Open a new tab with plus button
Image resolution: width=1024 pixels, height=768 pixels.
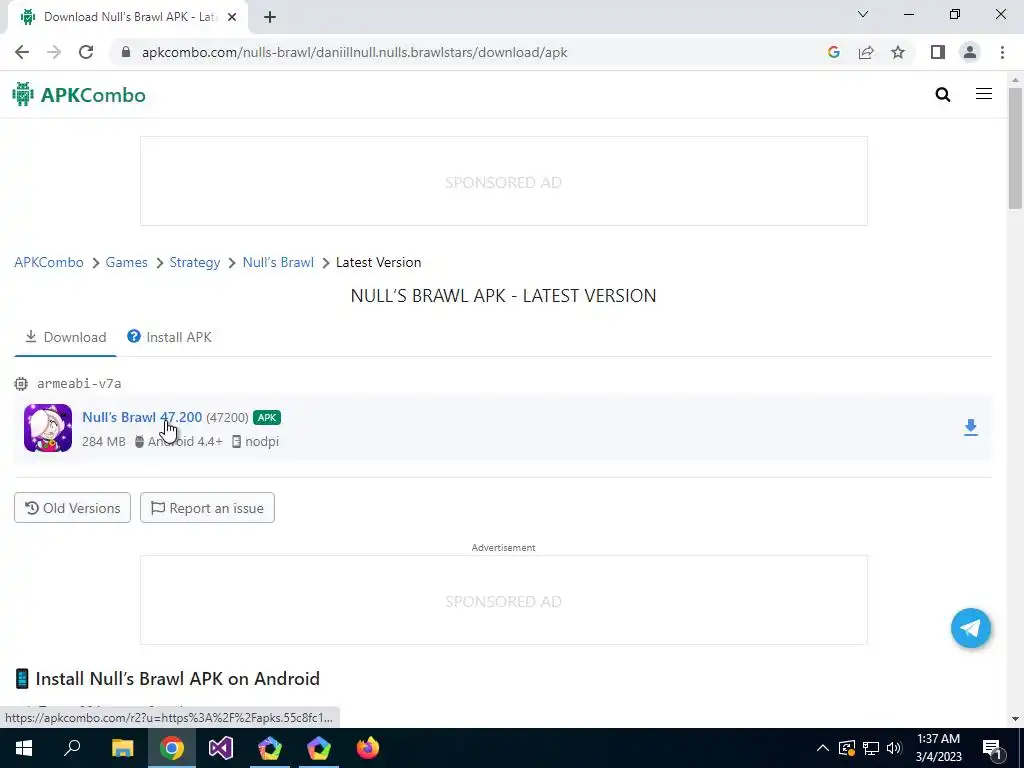coord(270,17)
